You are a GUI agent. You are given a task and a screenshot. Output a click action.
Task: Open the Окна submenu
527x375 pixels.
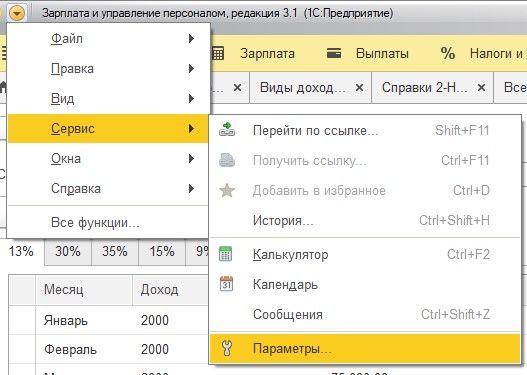pyautogui.click(x=108, y=158)
